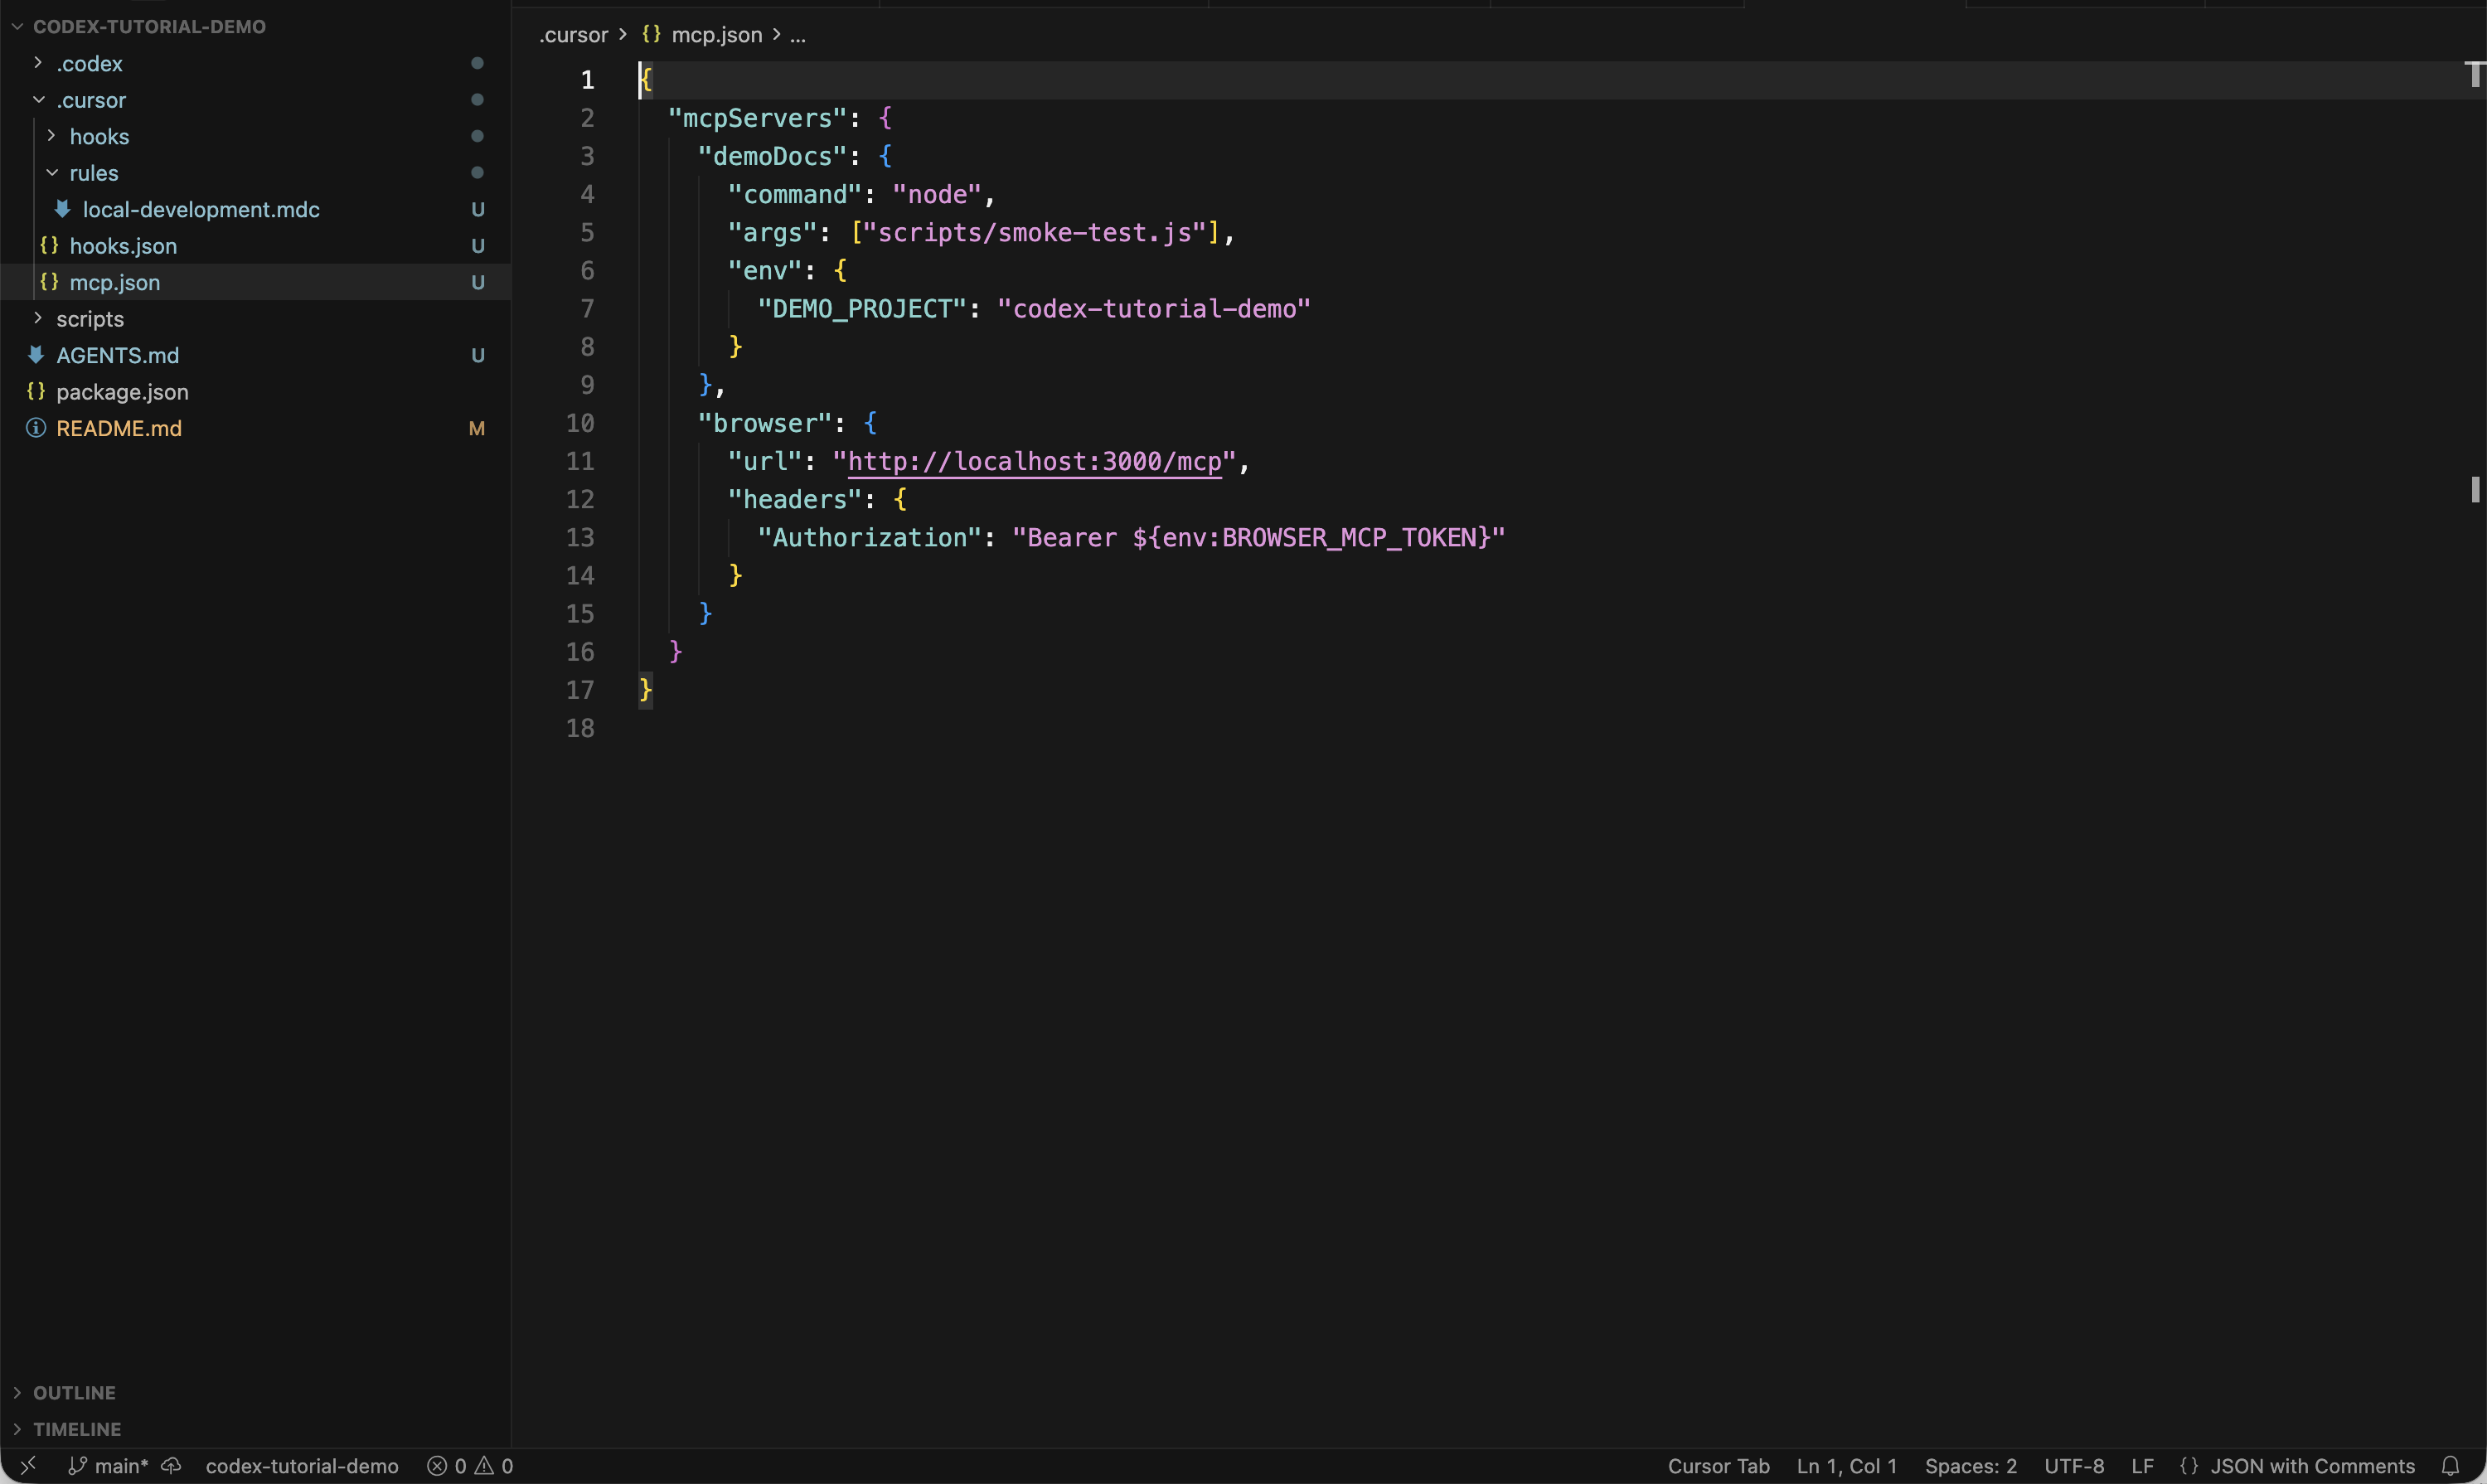Open README.md file
This screenshot has width=2487, height=1484.
click(119, 428)
